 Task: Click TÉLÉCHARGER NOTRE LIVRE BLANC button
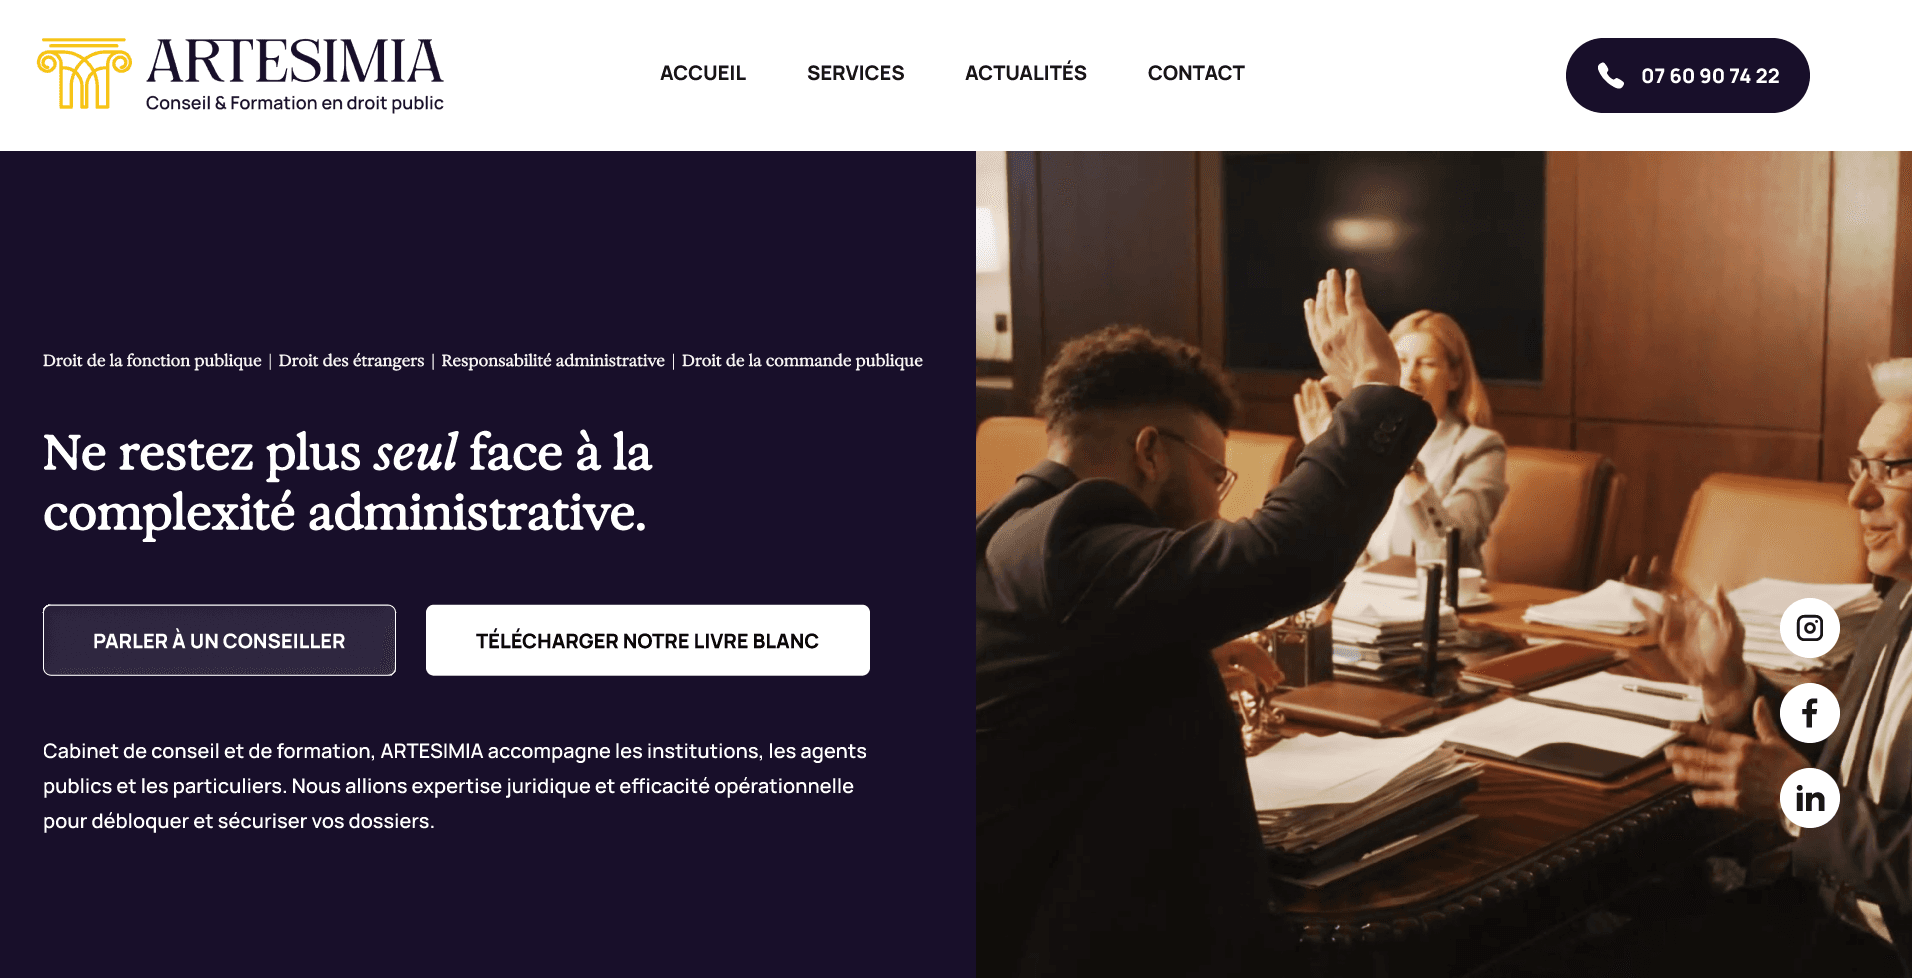(x=647, y=640)
